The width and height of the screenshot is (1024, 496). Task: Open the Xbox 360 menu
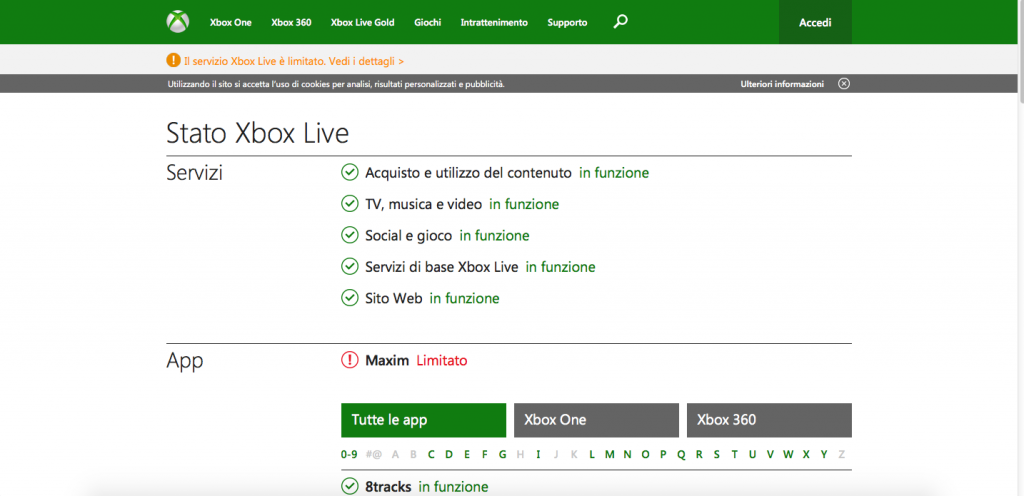291,23
